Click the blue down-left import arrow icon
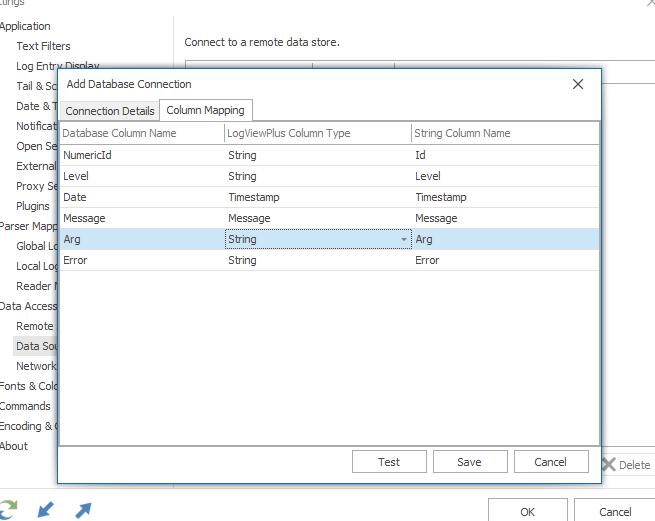This screenshot has height=521, width=655. tap(45, 510)
